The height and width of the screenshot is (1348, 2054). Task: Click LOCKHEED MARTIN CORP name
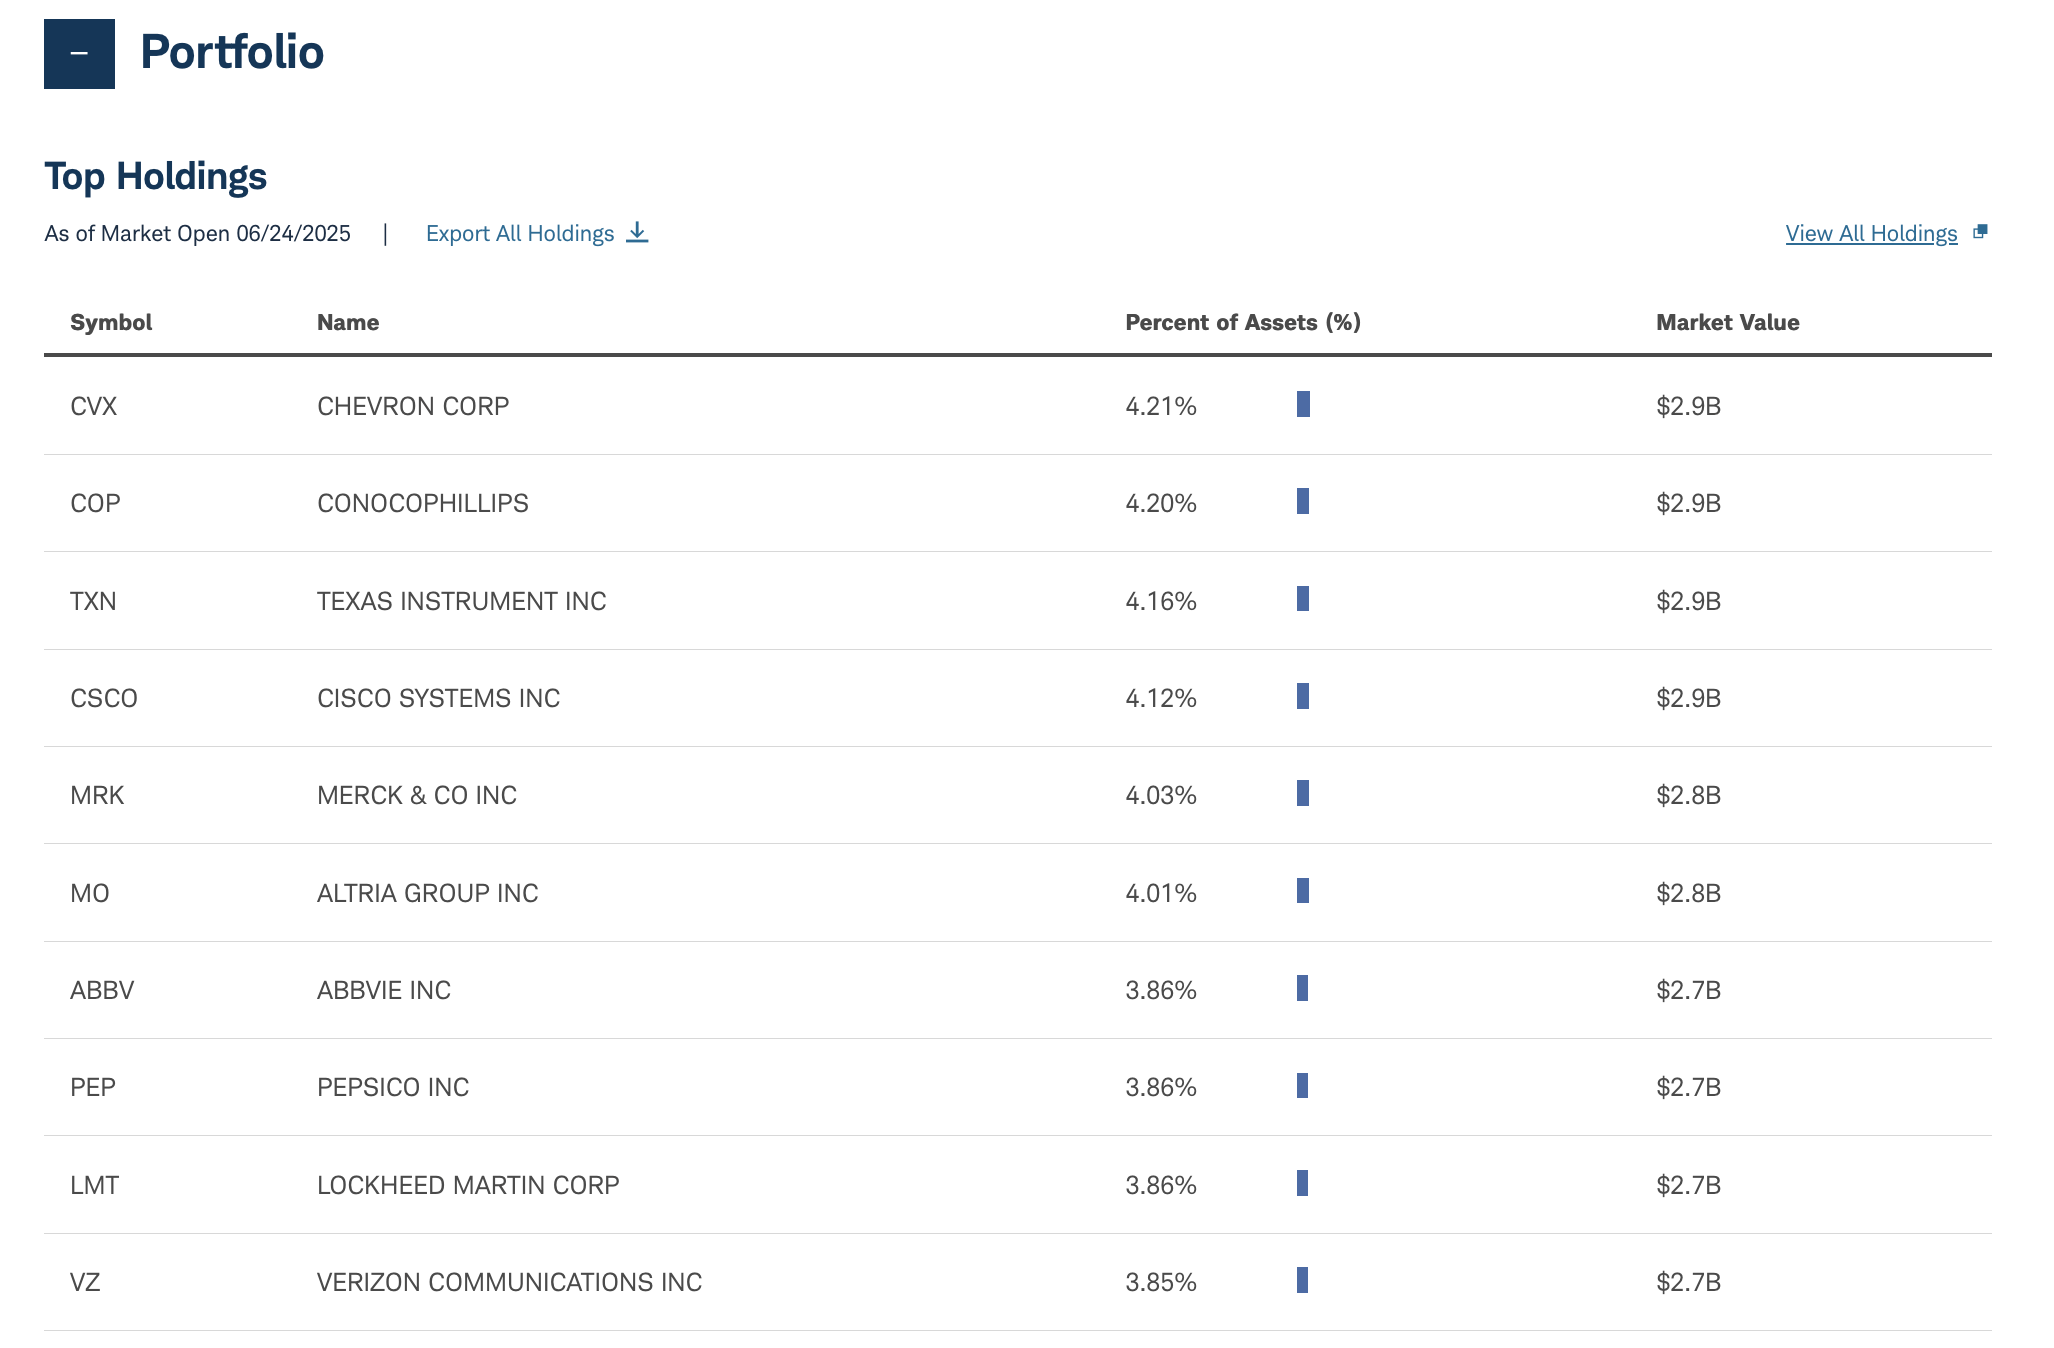click(468, 1185)
